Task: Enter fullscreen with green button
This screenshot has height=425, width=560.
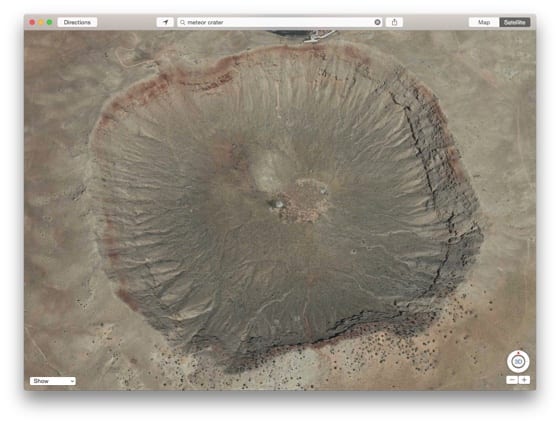Action: [49, 22]
